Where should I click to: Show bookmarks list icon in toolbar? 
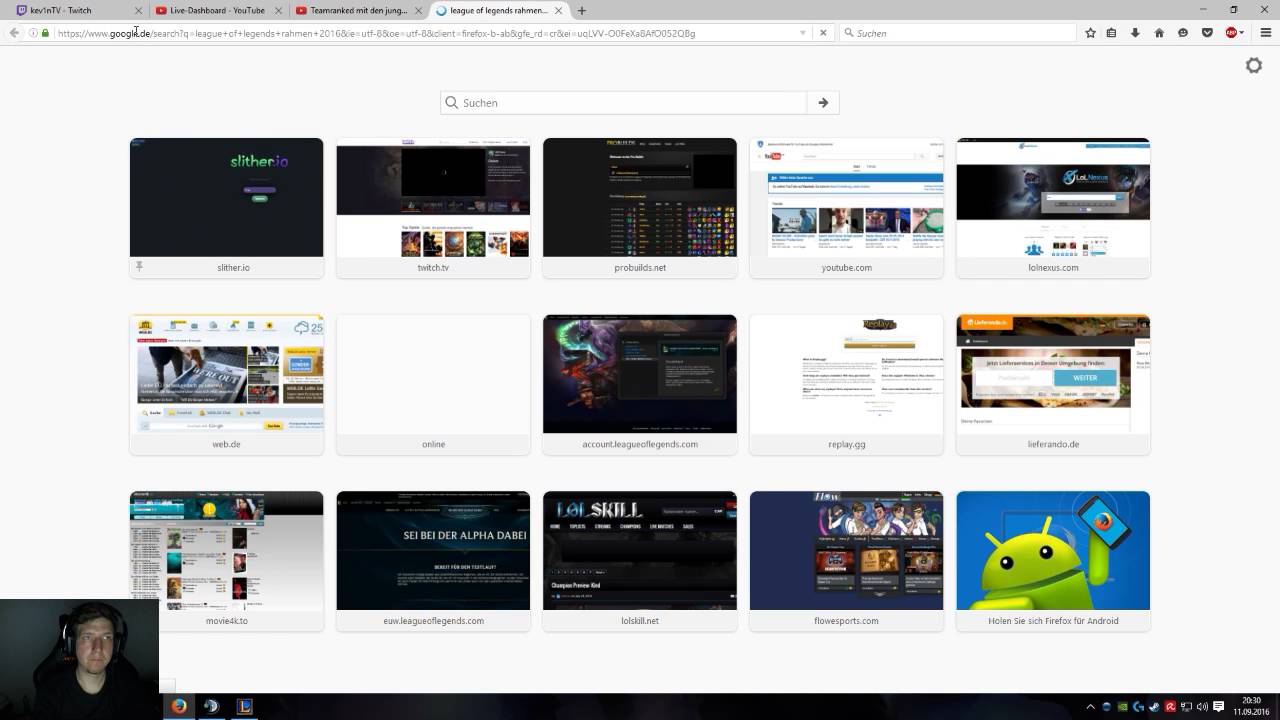(x=1111, y=33)
